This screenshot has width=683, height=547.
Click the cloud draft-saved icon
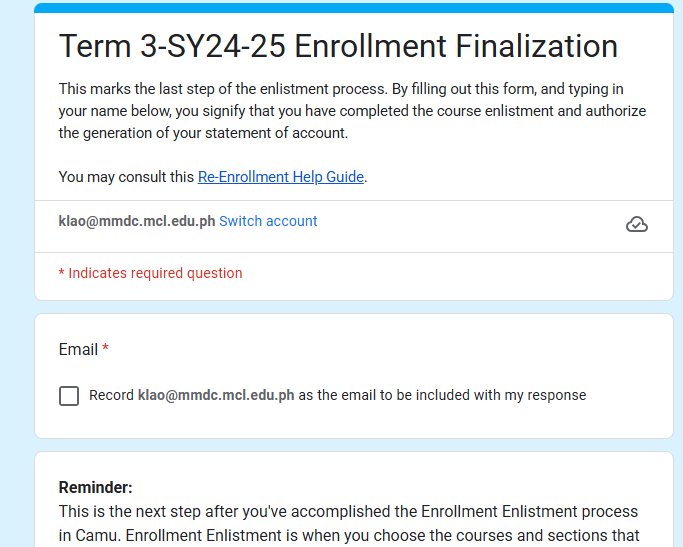[x=636, y=224]
